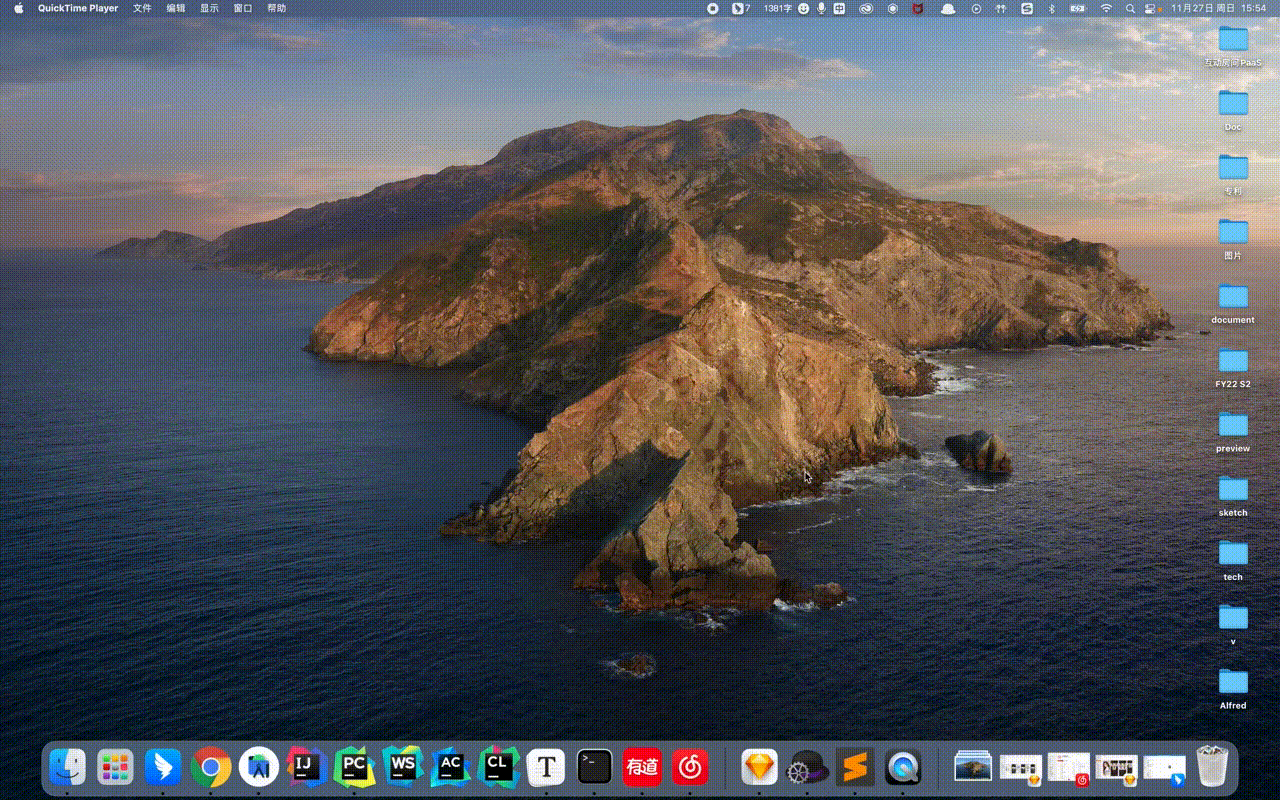
Task: Open the Sogou S icon in menu bar
Action: (x=1027, y=8)
